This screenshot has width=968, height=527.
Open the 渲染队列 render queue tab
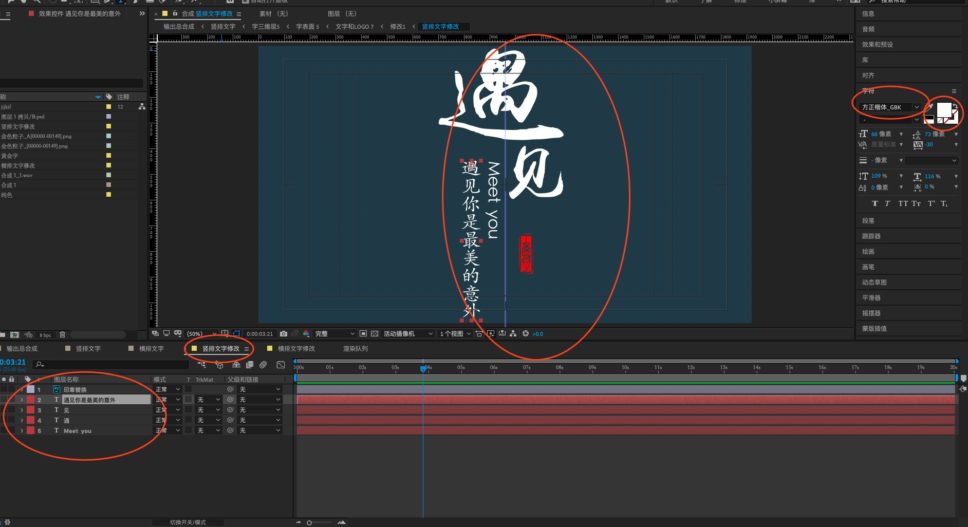(355, 349)
